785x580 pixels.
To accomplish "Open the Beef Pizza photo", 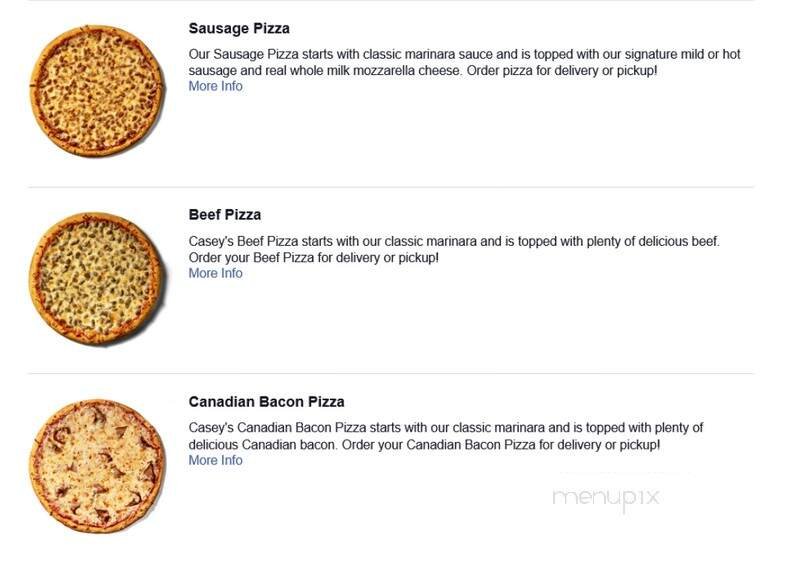I will [95, 278].
